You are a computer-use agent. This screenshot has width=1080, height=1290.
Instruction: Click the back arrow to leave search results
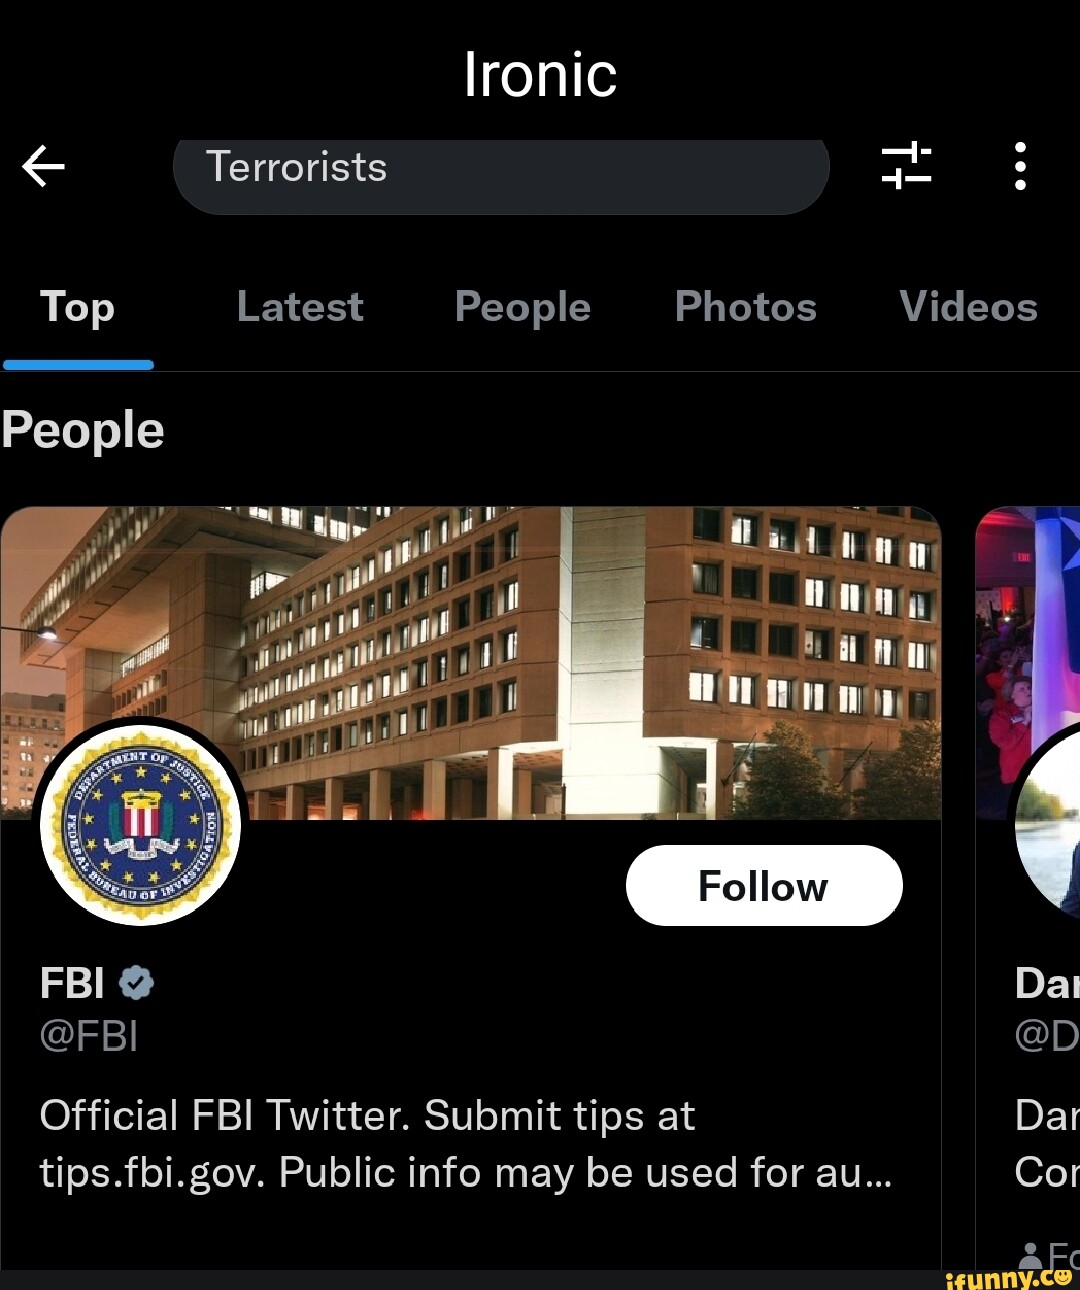pyautogui.click(x=42, y=167)
